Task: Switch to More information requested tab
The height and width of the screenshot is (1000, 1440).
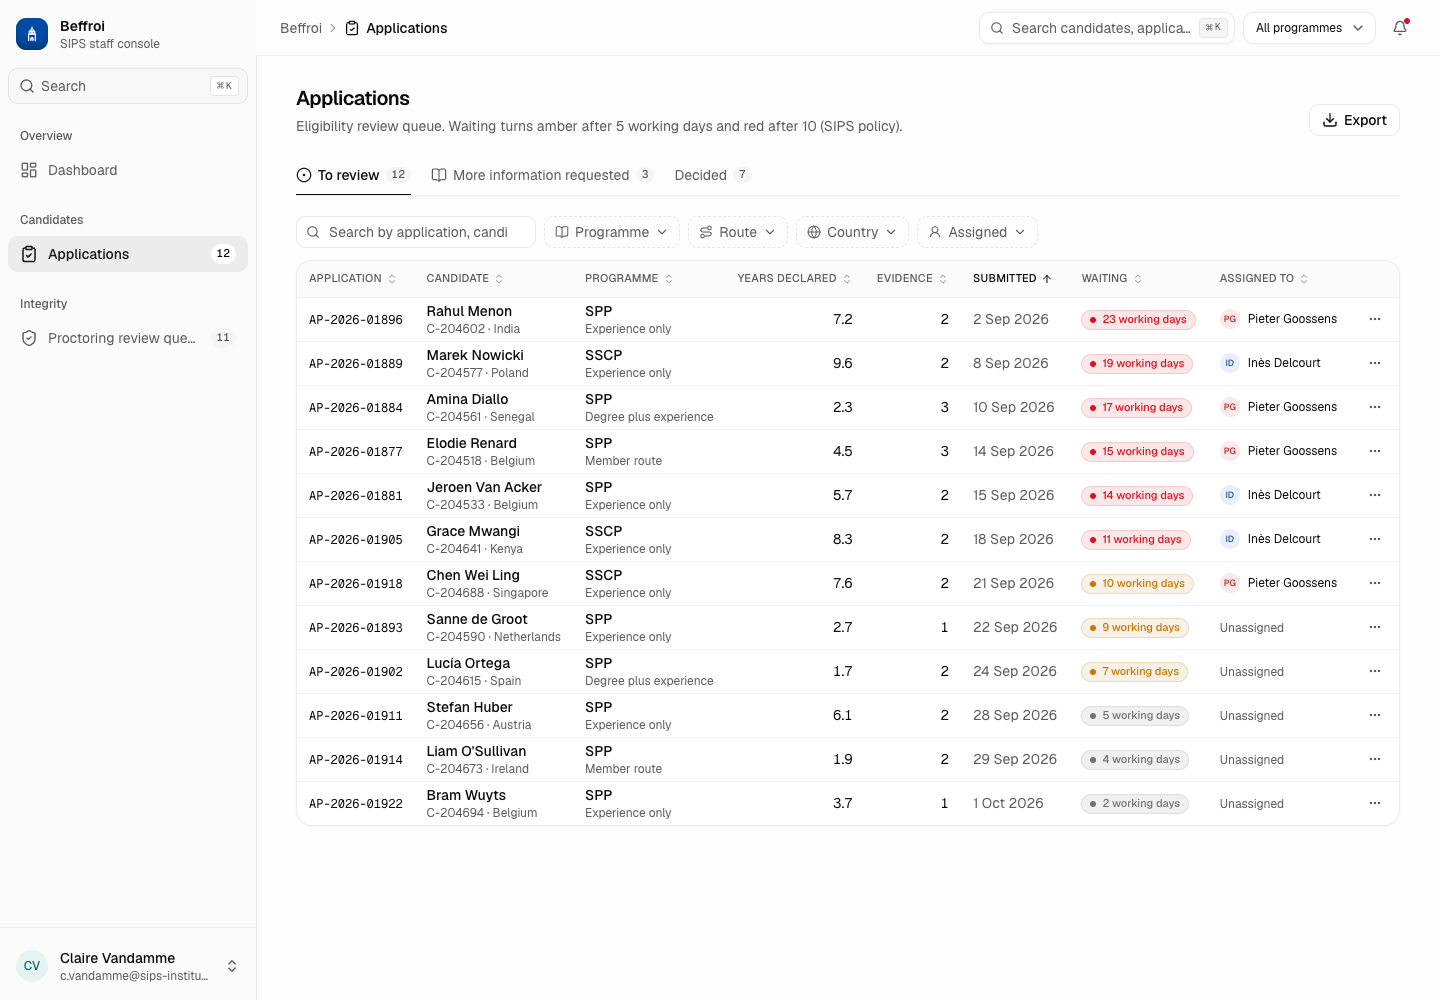Action: [541, 175]
